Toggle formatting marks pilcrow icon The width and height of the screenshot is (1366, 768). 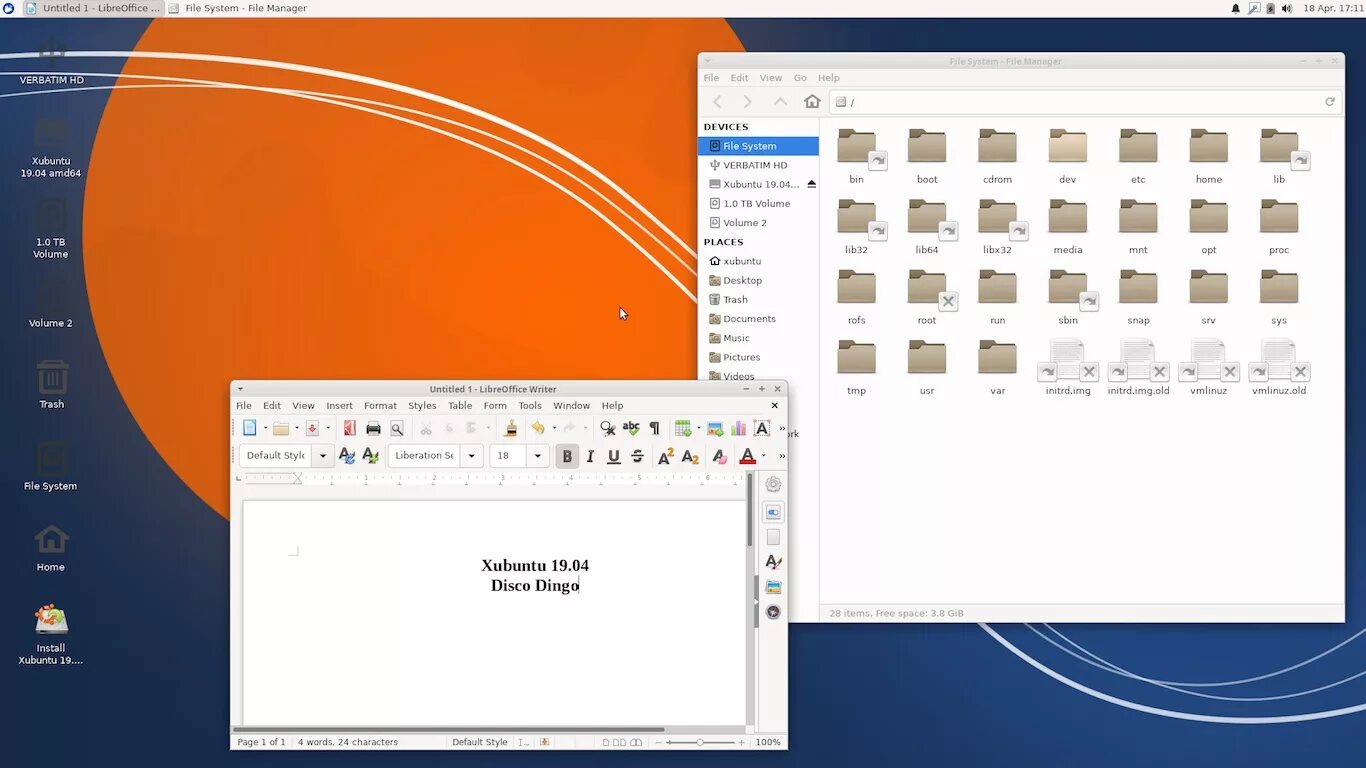tap(654, 428)
